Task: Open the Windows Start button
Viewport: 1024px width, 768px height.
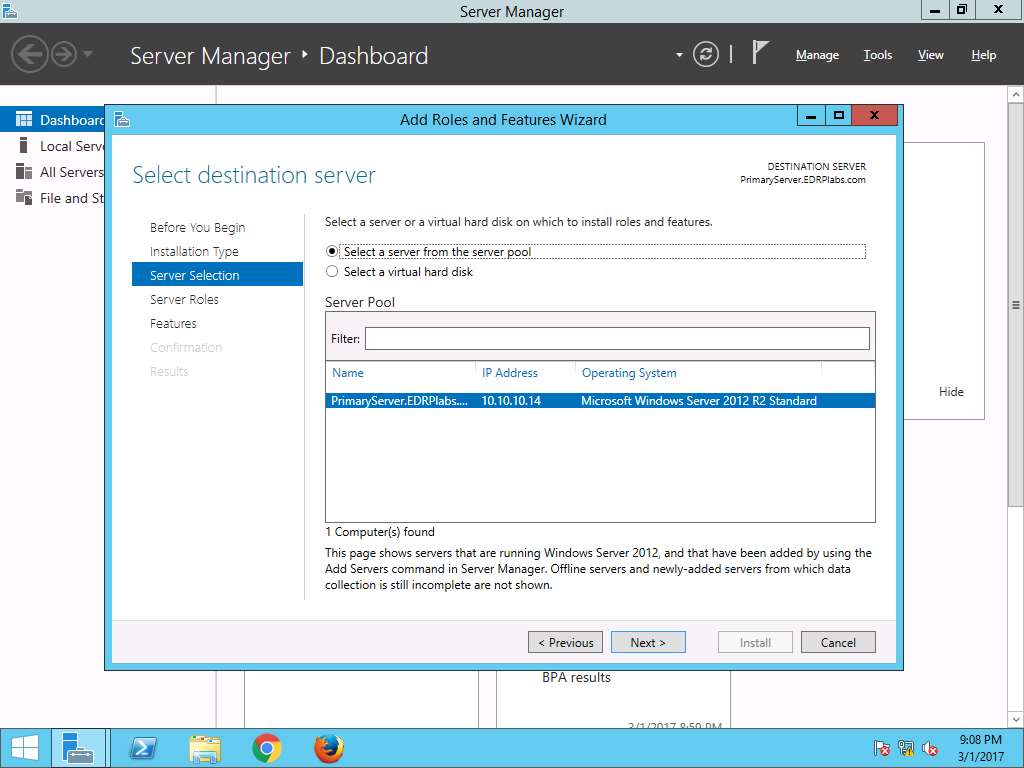Action: point(25,748)
